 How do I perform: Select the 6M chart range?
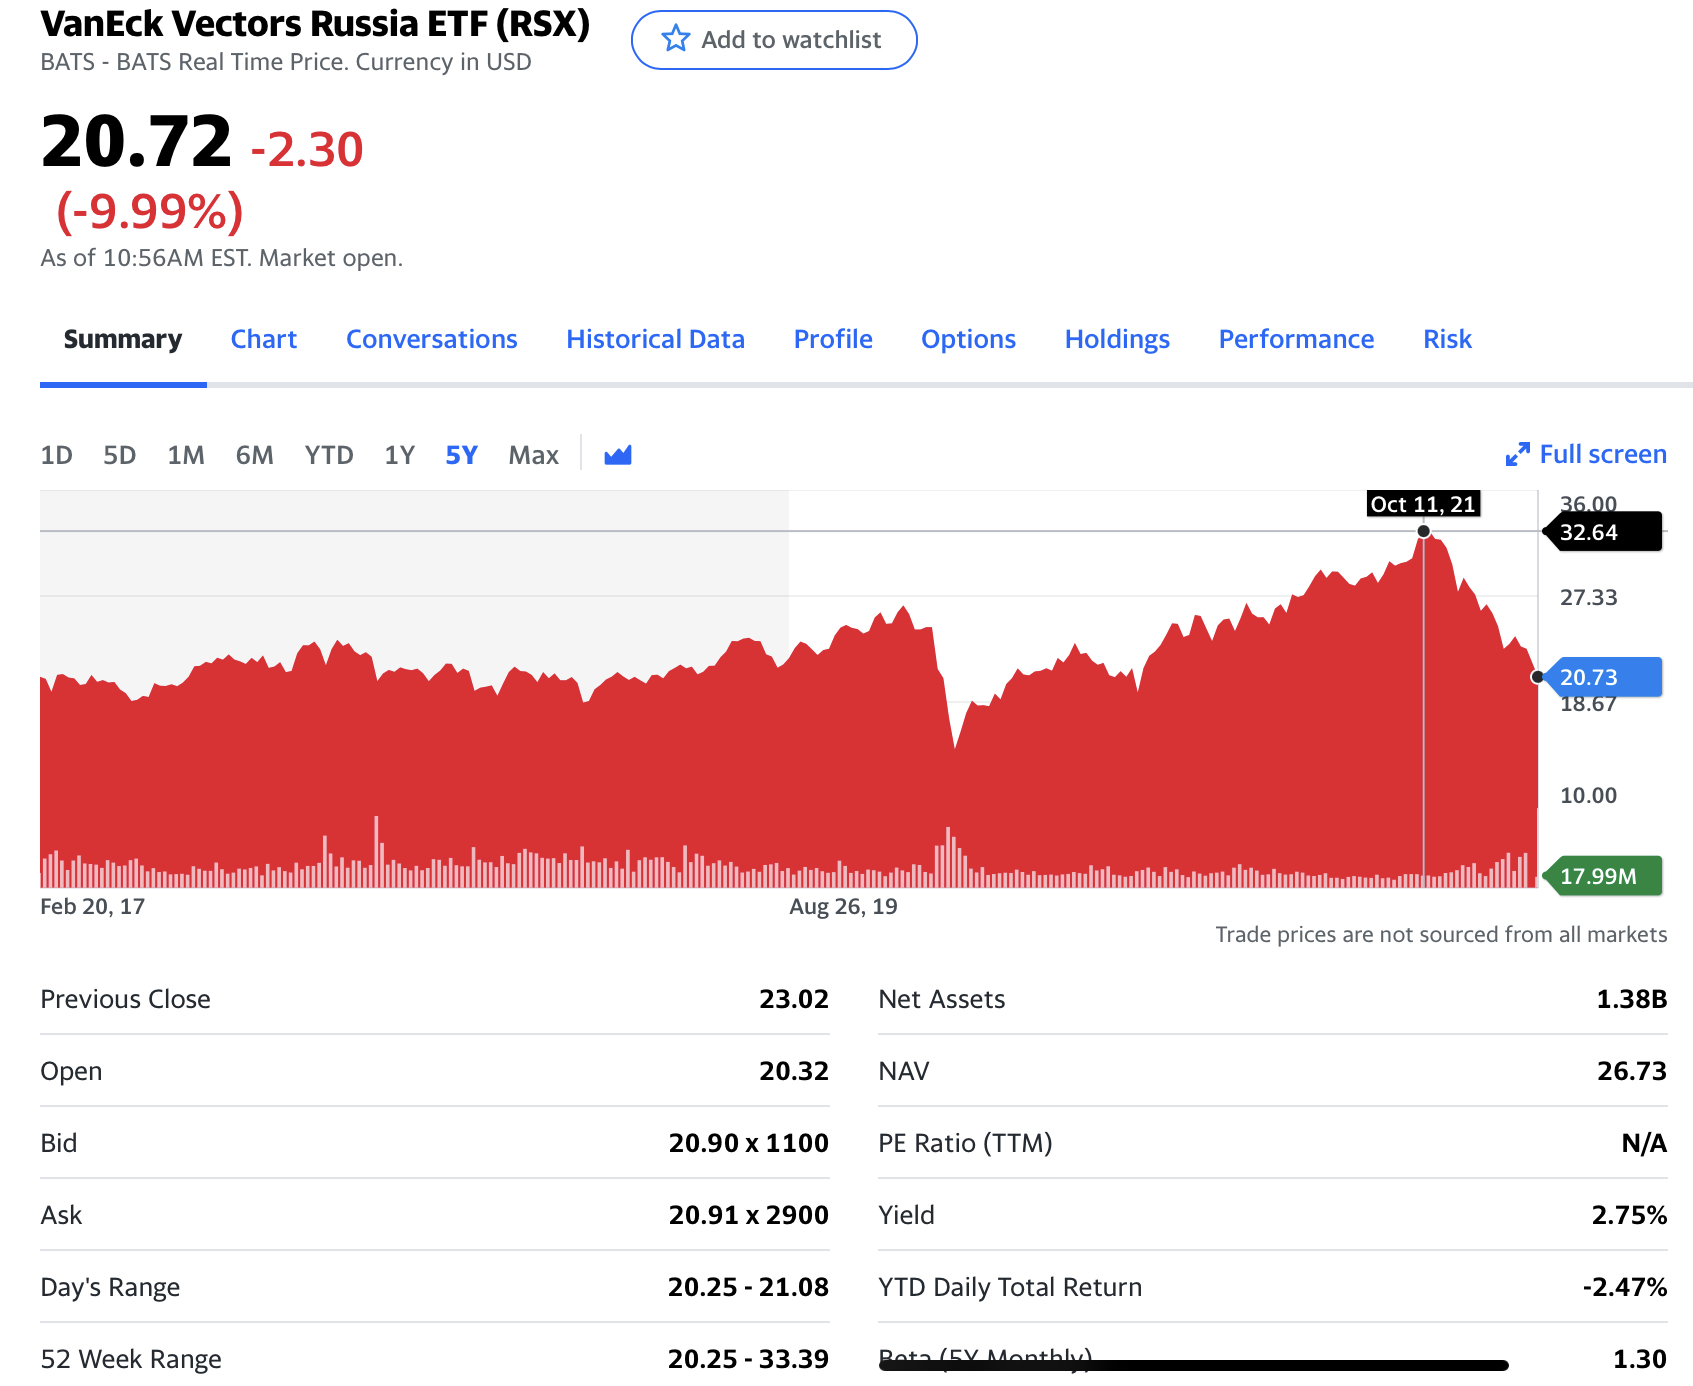[255, 455]
